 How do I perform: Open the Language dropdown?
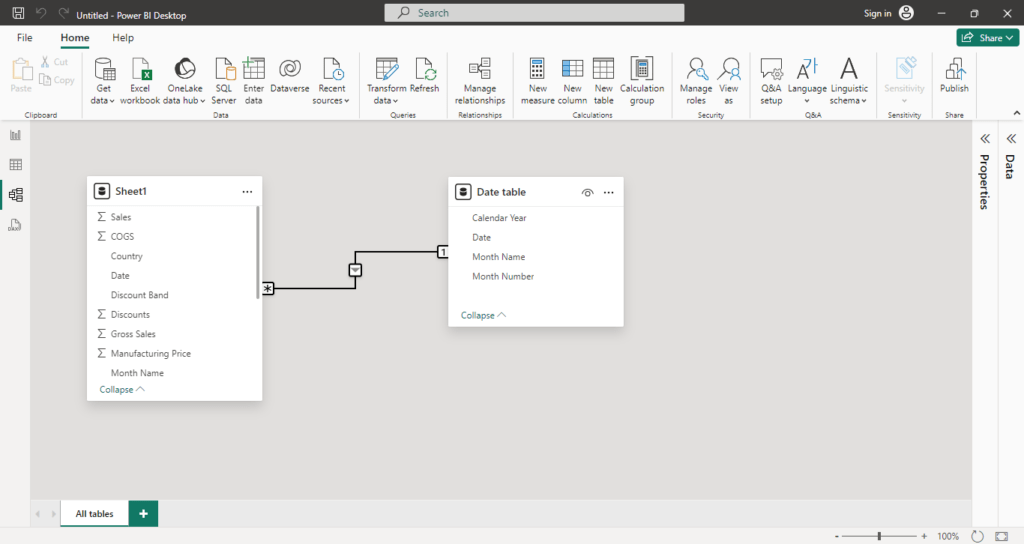point(807,81)
